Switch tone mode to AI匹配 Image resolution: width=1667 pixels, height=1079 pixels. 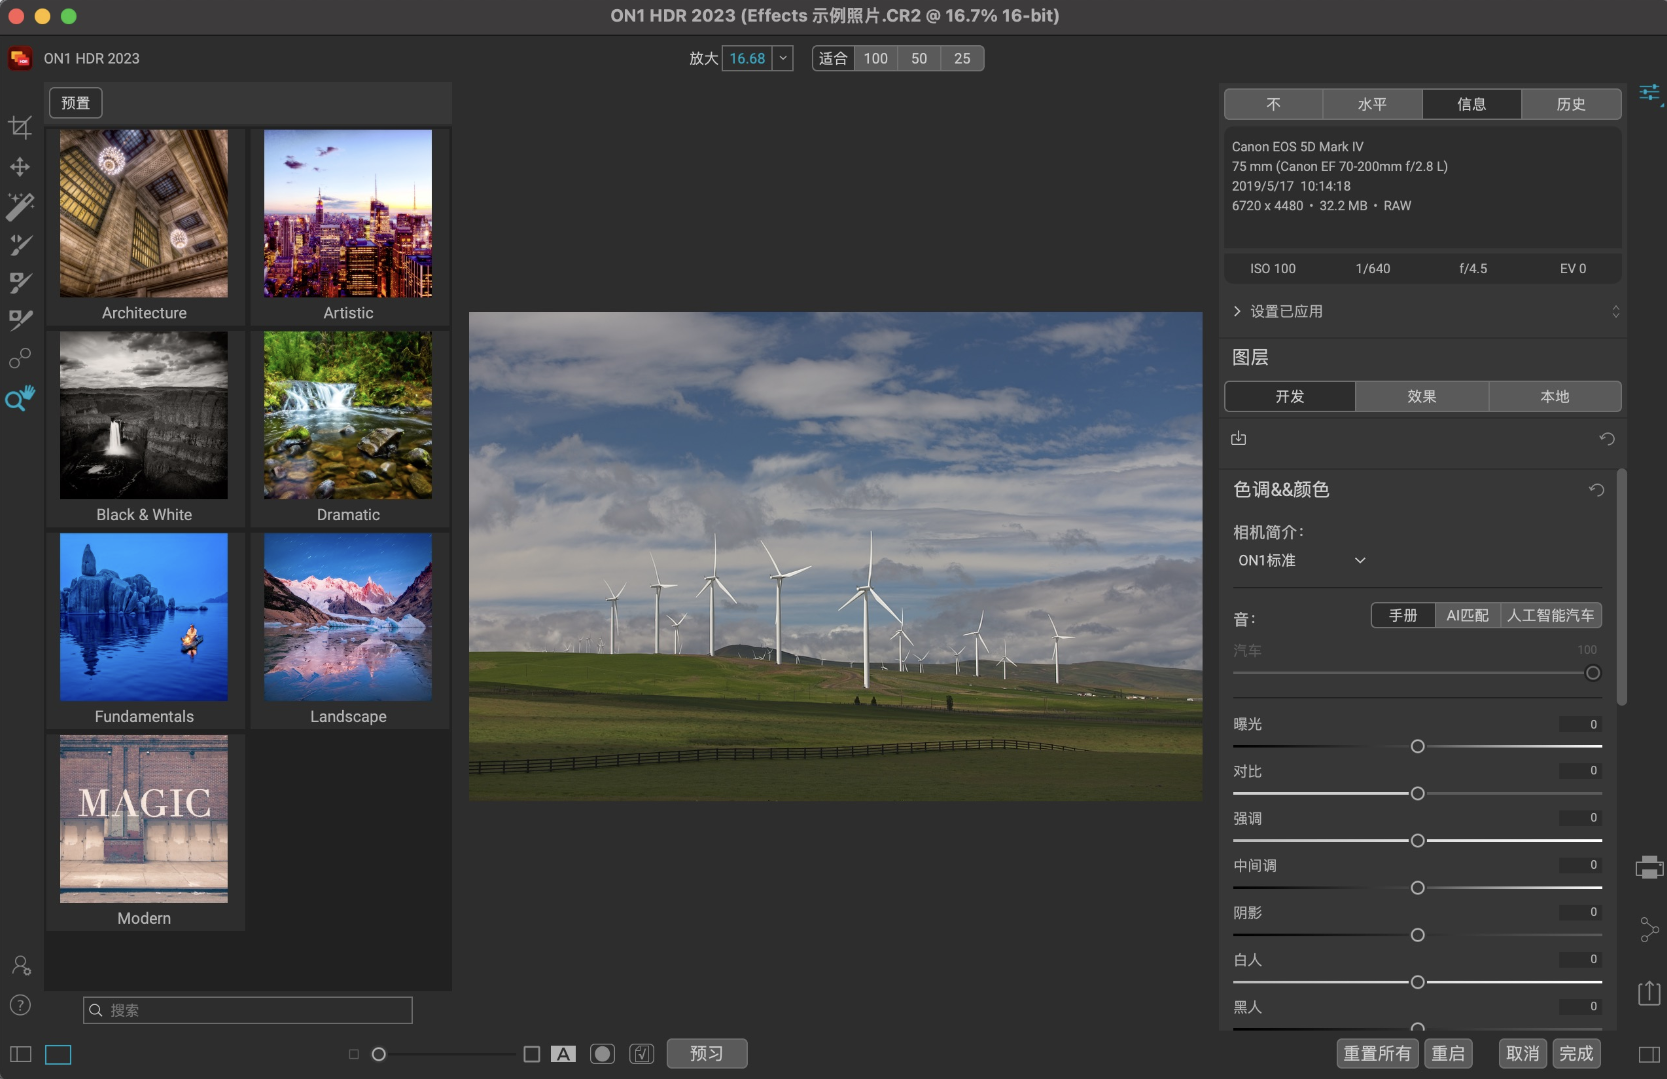click(1467, 615)
